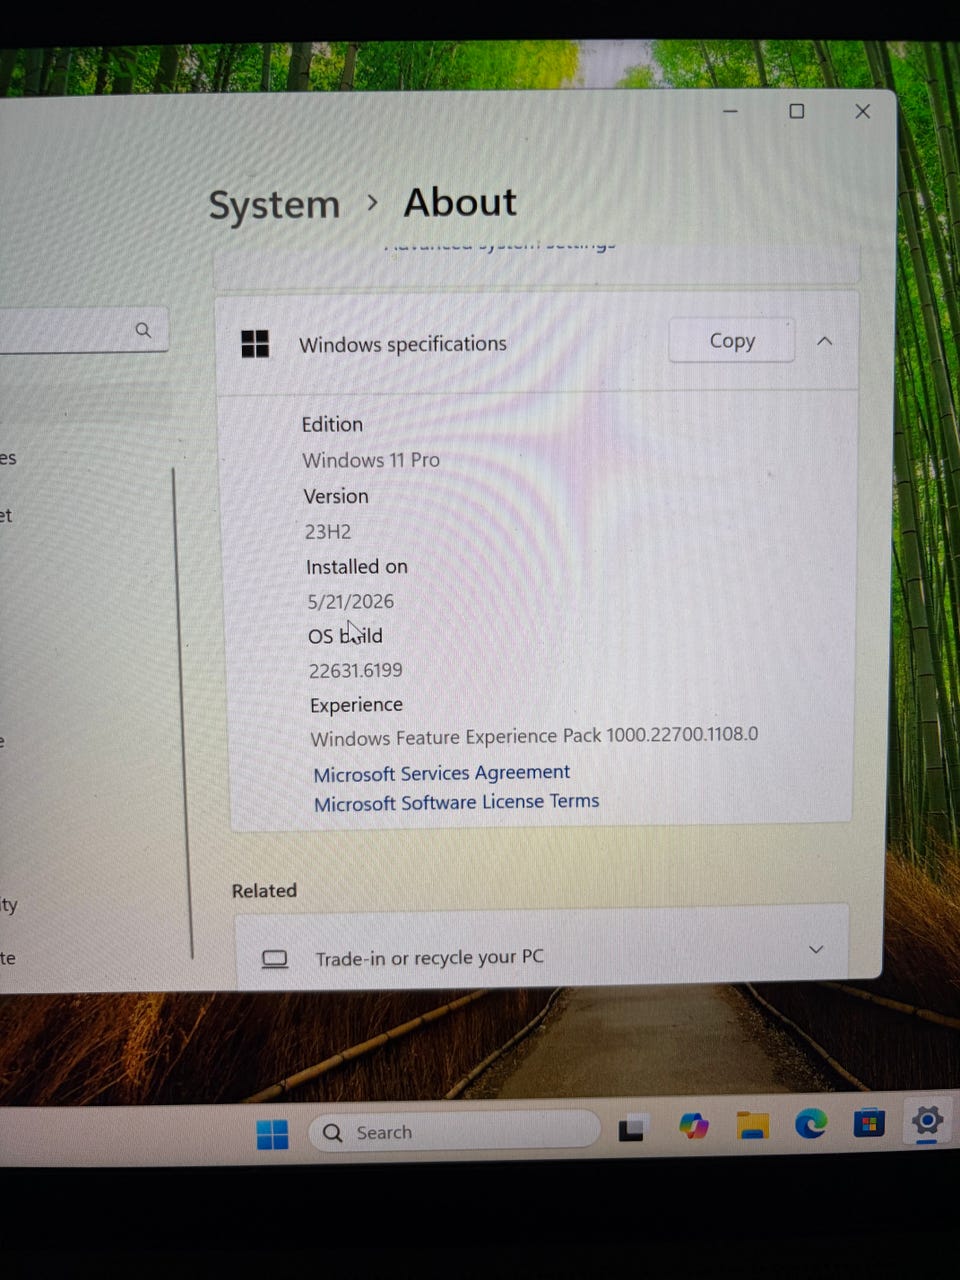Click the About page title
This screenshot has width=960, height=1280.
pyautogui.click(x=460, y=202)
